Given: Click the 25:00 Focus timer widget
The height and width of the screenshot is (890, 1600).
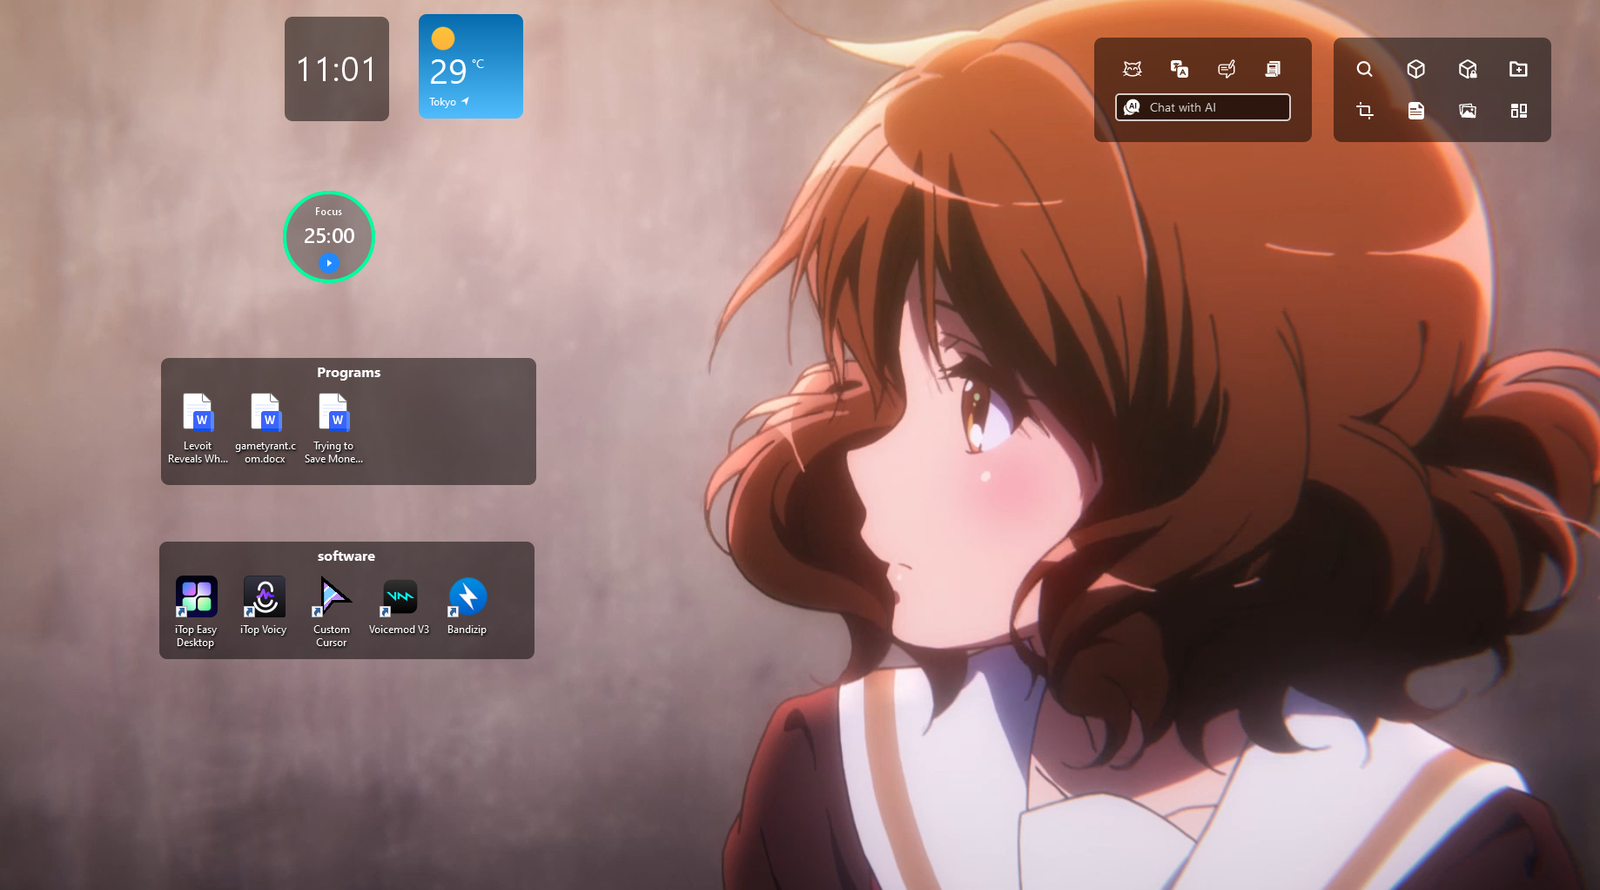Looking at the screenshot, I should coord(329,237).
